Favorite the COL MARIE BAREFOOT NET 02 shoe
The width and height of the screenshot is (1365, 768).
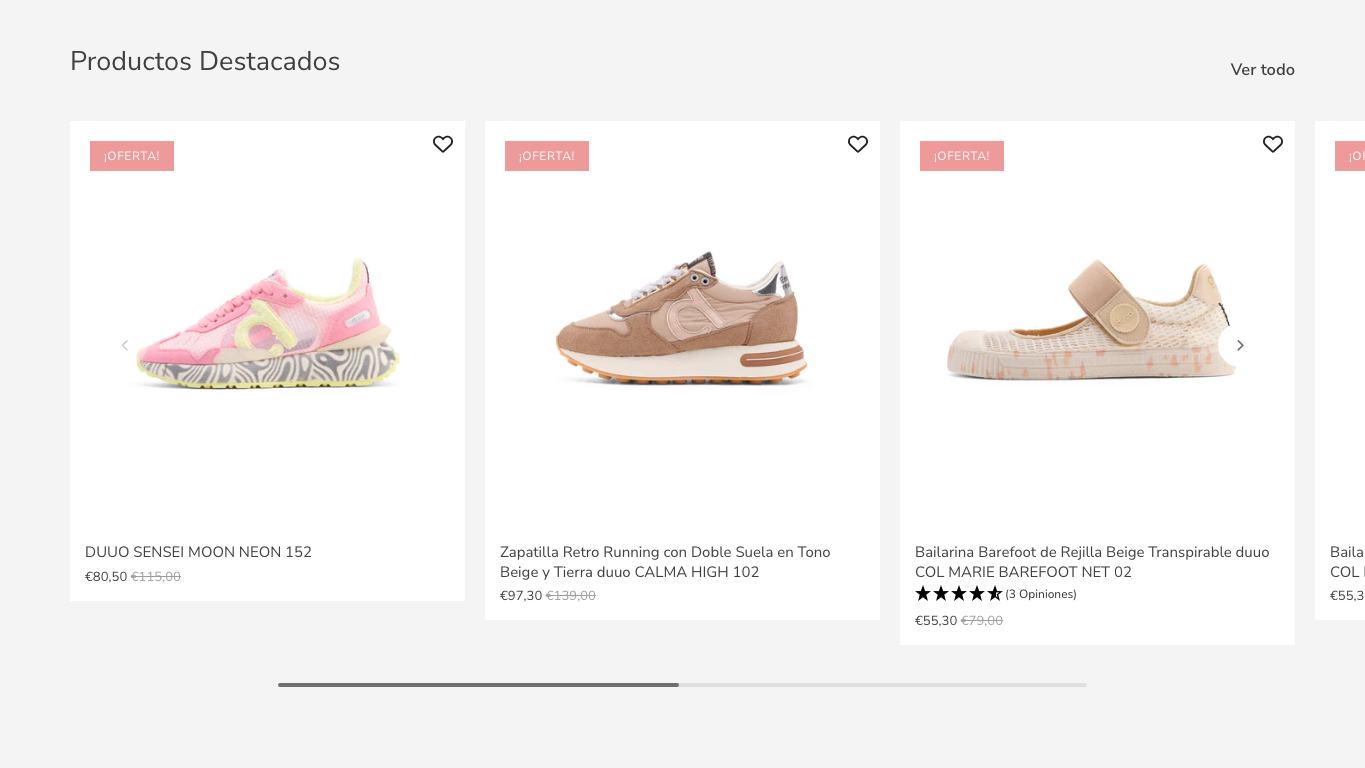pos(1273,144)
